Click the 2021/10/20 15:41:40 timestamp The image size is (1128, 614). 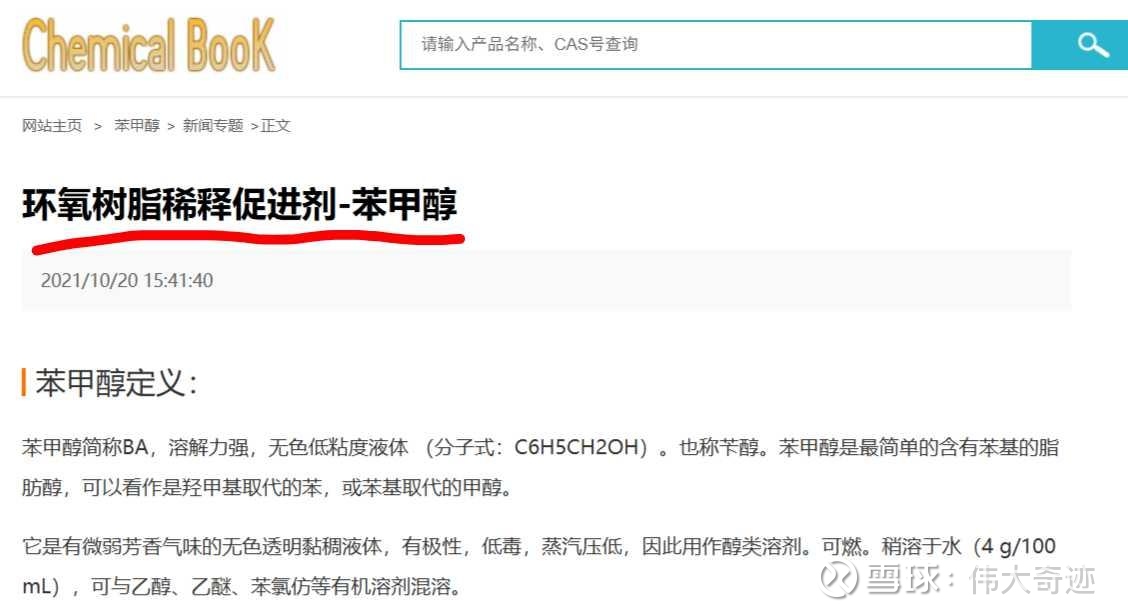point(127,280)
